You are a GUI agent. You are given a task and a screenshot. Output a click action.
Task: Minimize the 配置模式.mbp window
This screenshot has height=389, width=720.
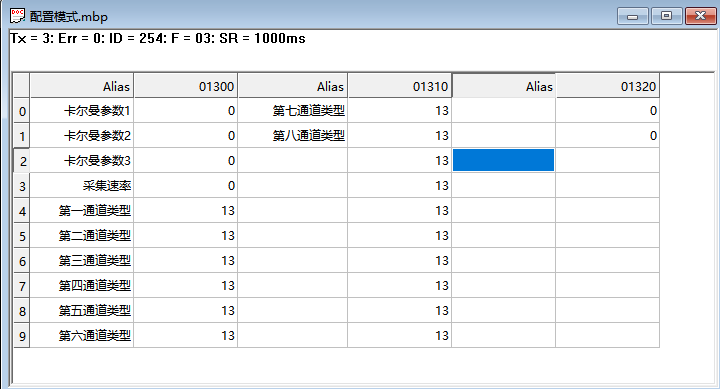[633, 16]
